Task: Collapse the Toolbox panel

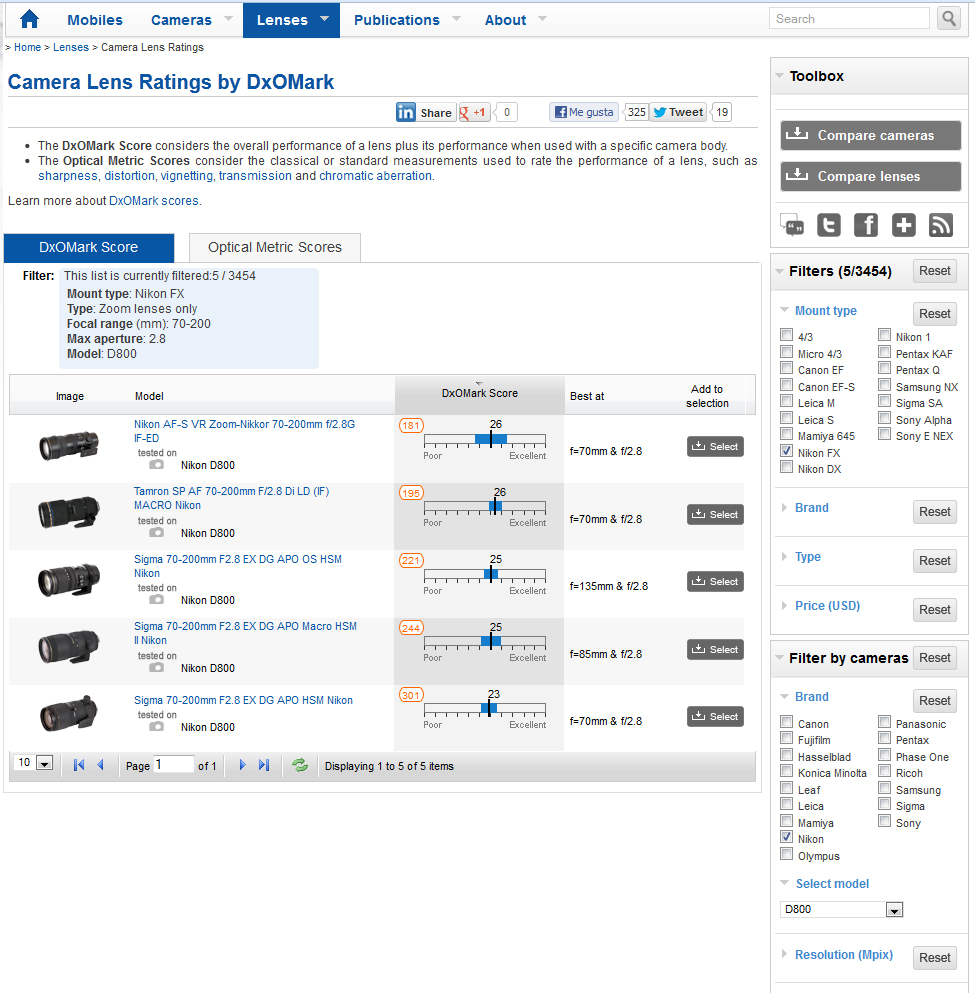Action: (x=779, y=76)
